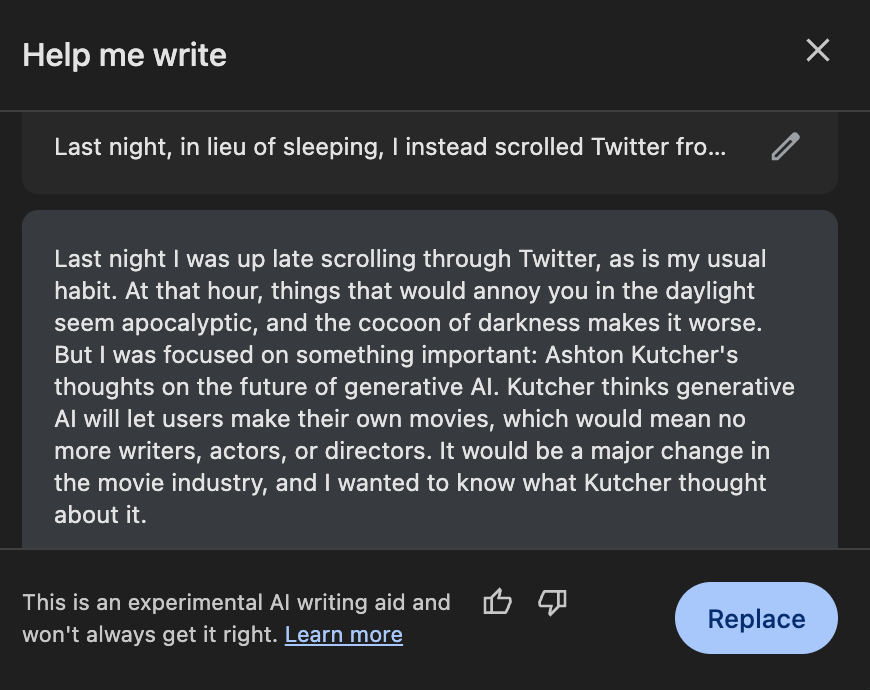Click the pencil icon to edit prompt
The height and width of the screenshot is (690, 870).
[785, 147]
